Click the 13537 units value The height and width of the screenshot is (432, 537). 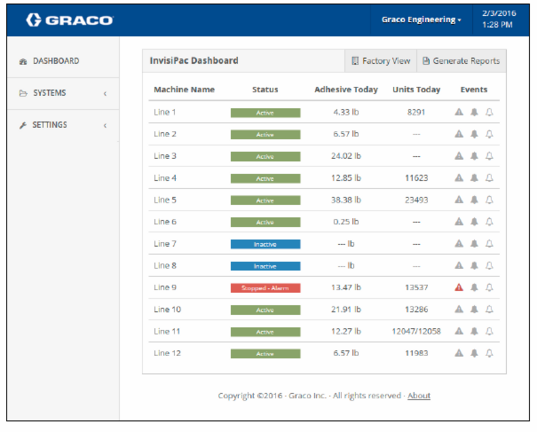(x=416, y=287)
